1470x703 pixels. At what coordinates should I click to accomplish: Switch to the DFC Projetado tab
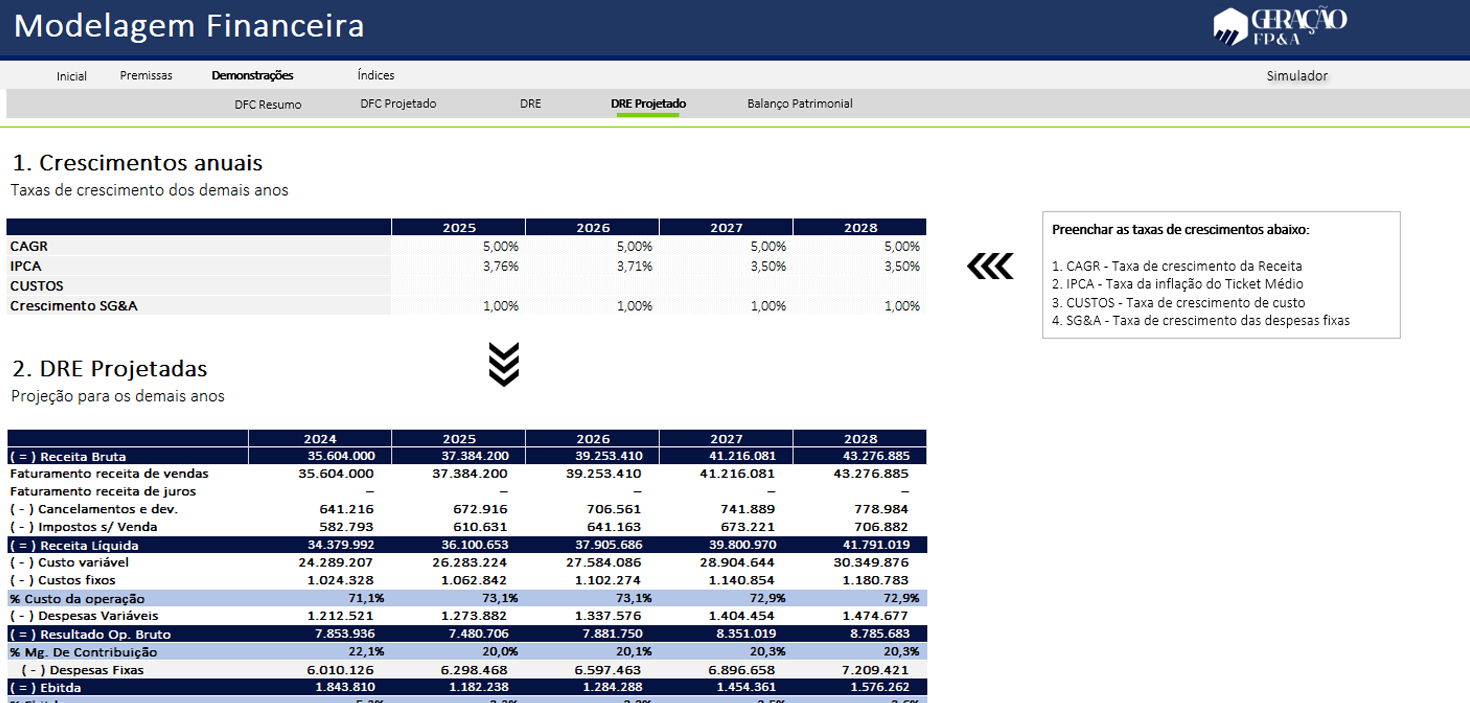coord(398,104)
